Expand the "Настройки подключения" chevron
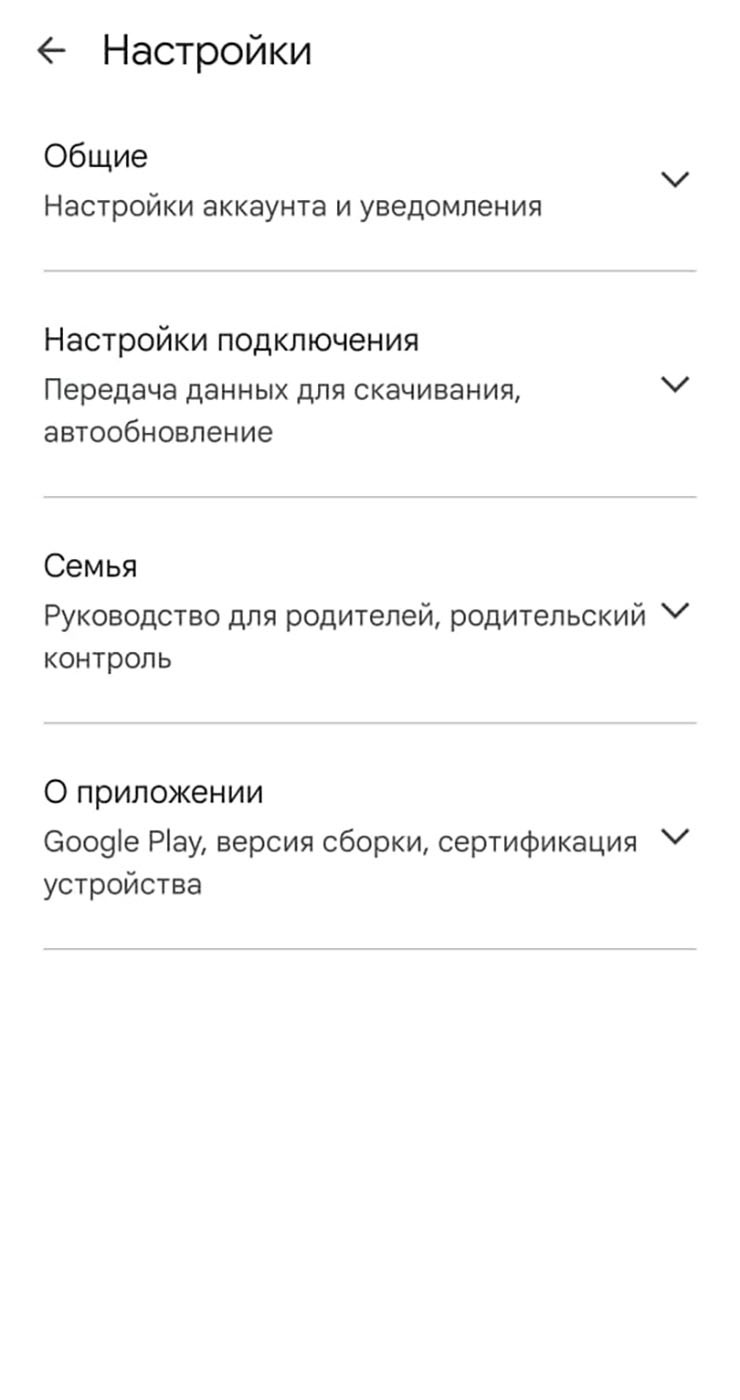This screenshot has width=740, height=1400. point(676,385)
